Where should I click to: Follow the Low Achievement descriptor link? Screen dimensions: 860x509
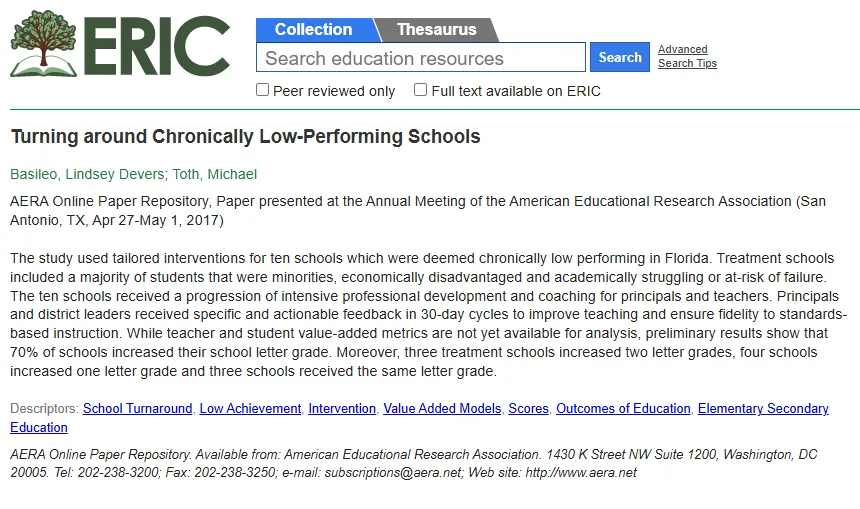[x=250, y=409]
